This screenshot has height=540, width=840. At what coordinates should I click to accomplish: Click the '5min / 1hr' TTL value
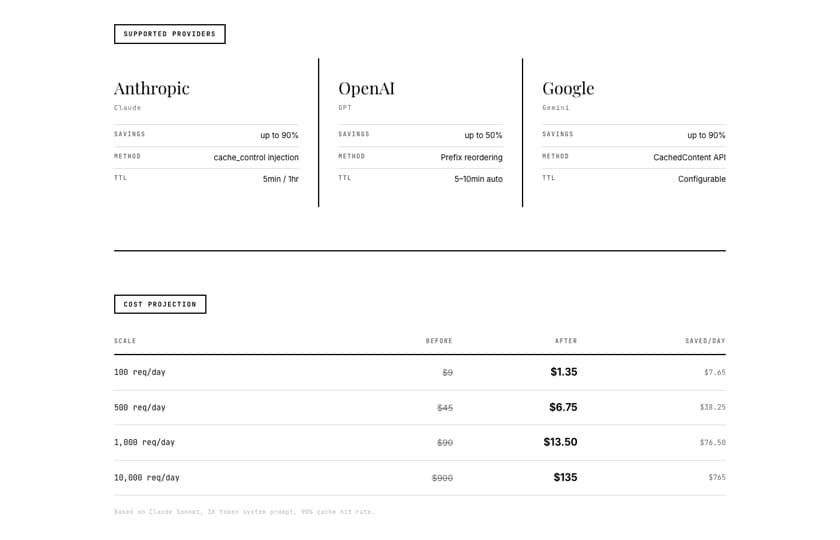pos(281,179)
